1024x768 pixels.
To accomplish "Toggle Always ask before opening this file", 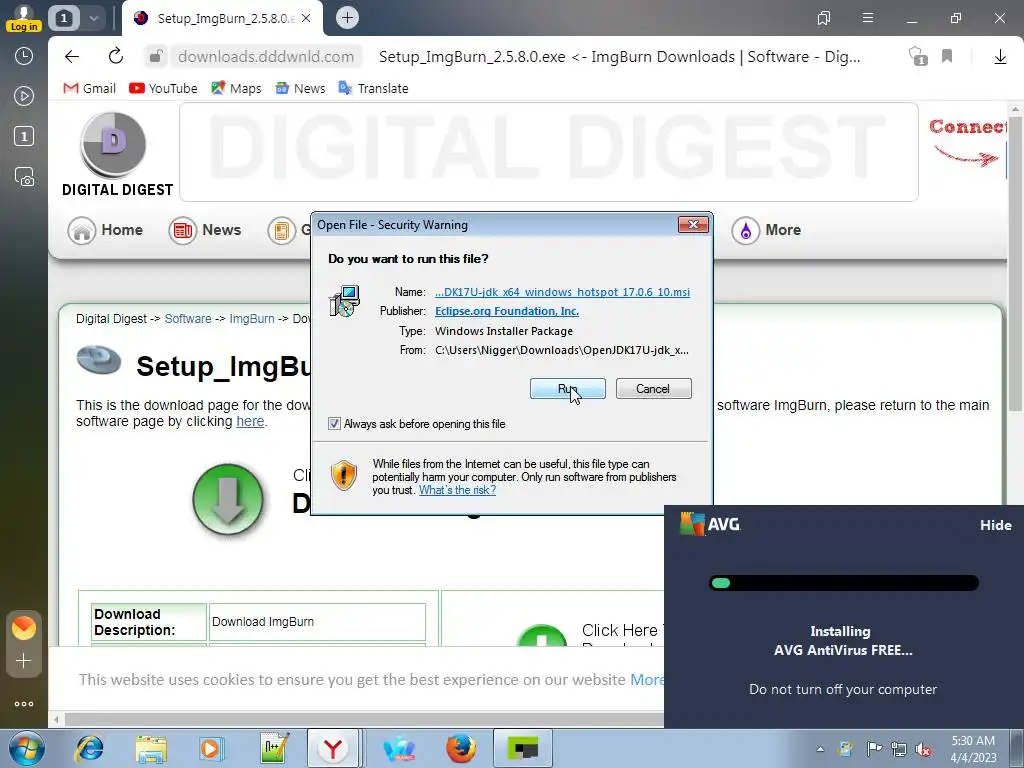I will coord(334,424).
